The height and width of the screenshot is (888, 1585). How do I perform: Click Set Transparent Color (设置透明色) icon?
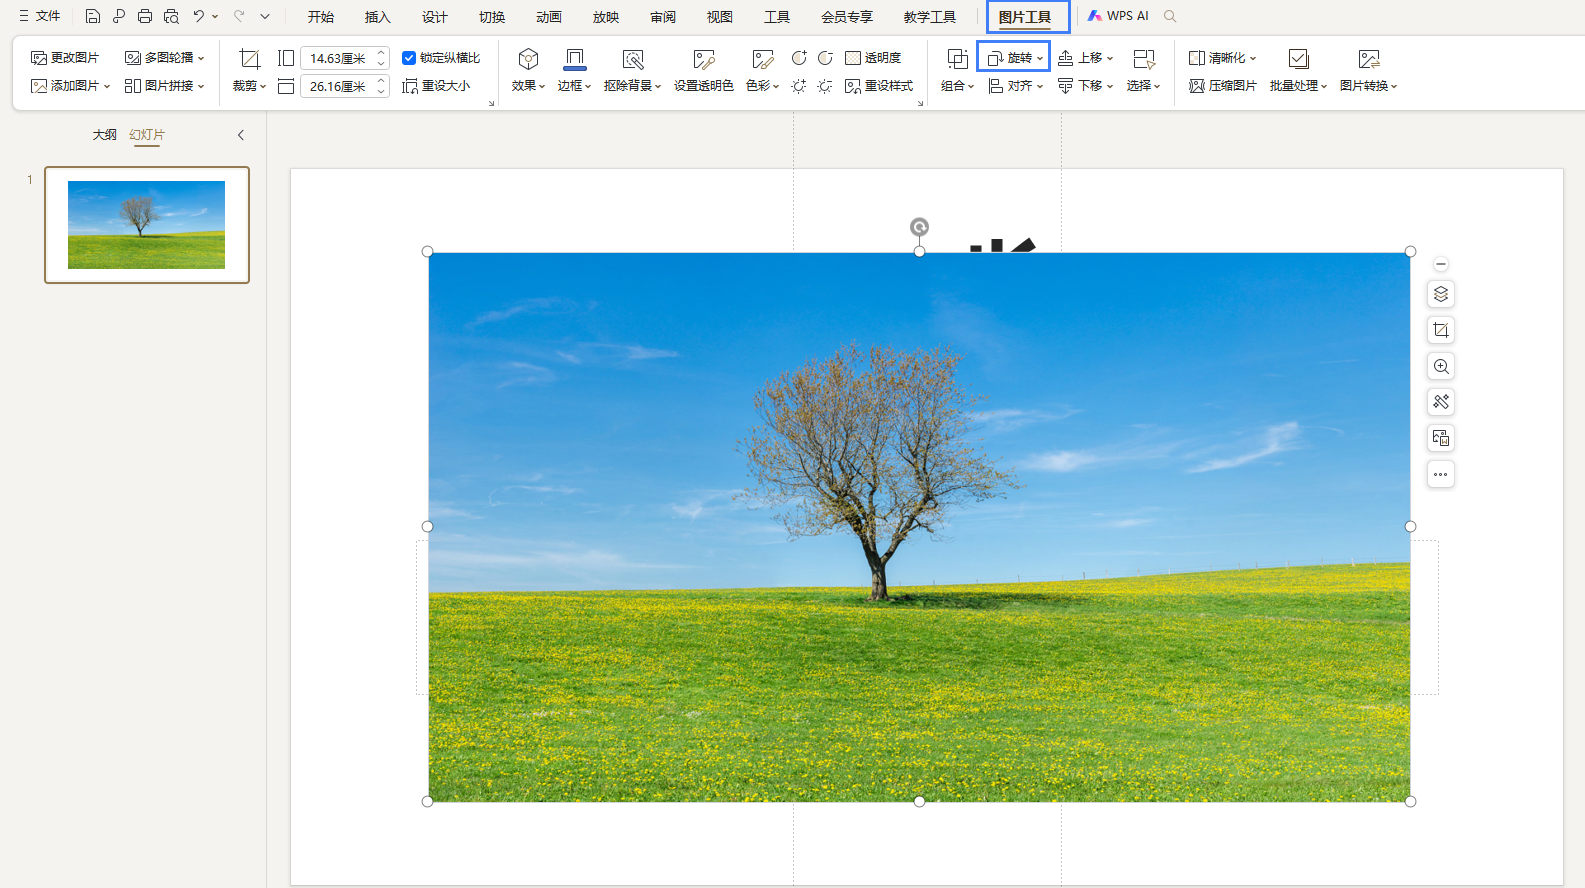click(x=704, y=59)
